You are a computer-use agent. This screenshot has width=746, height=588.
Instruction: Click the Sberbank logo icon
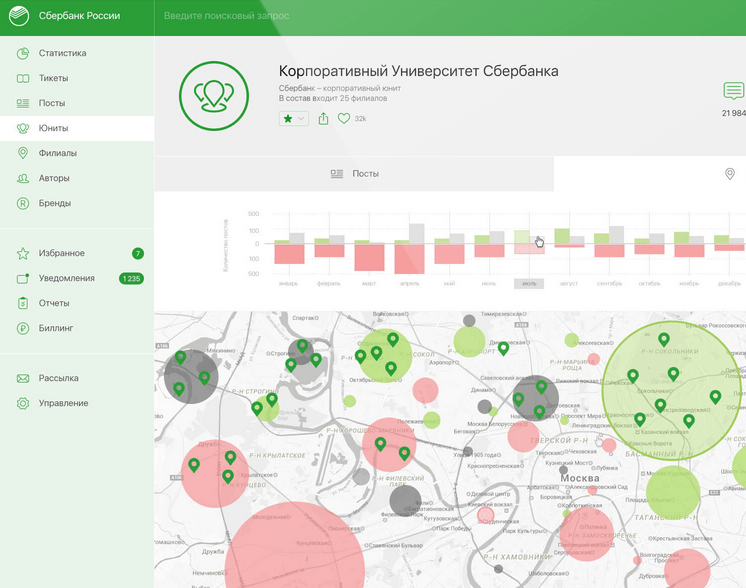click(19, 16)
